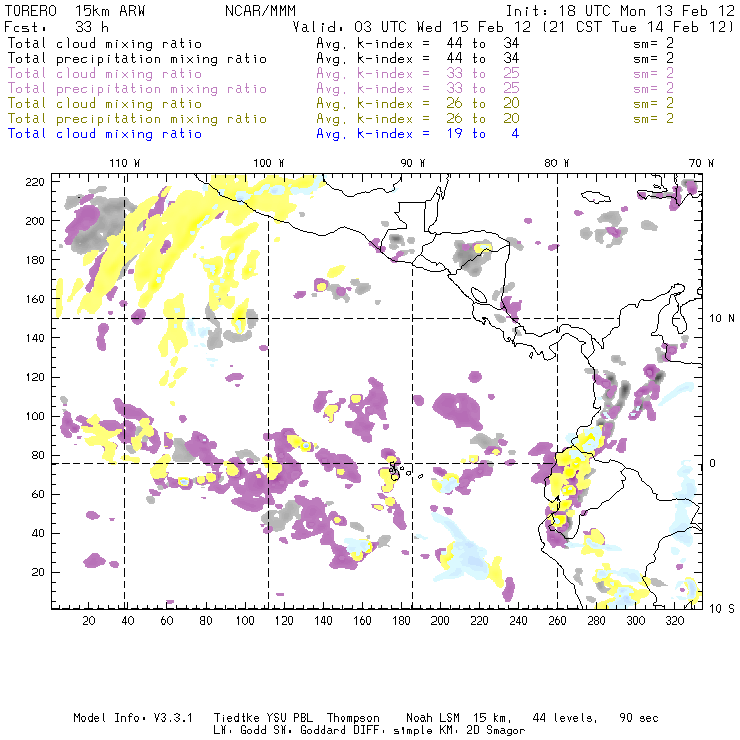Click the '160' tick on the vertical axis
740x740 pixels.
(x=35, y=299)
